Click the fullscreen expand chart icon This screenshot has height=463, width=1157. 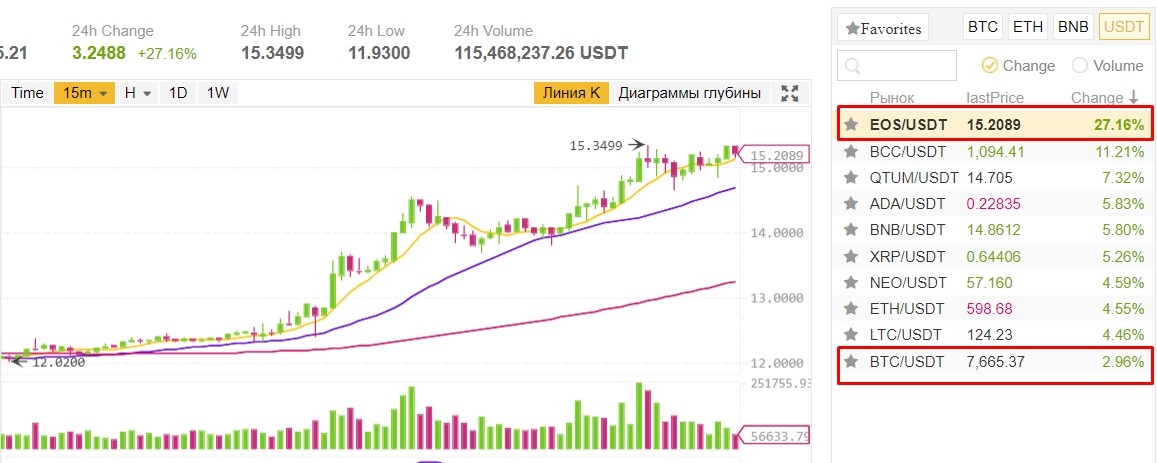(790, 93)
